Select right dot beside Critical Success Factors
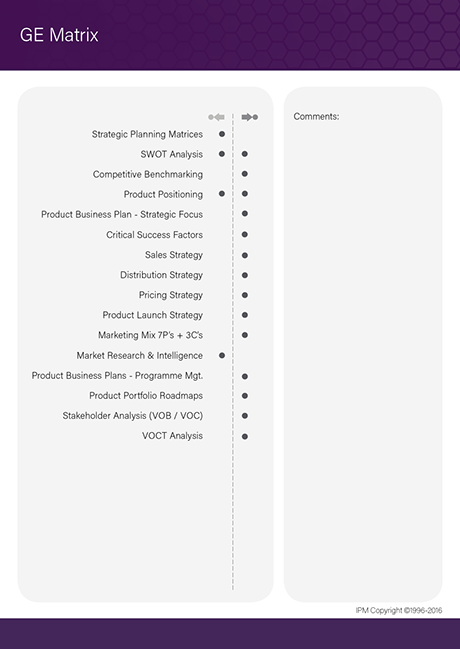 coord(245,235)
